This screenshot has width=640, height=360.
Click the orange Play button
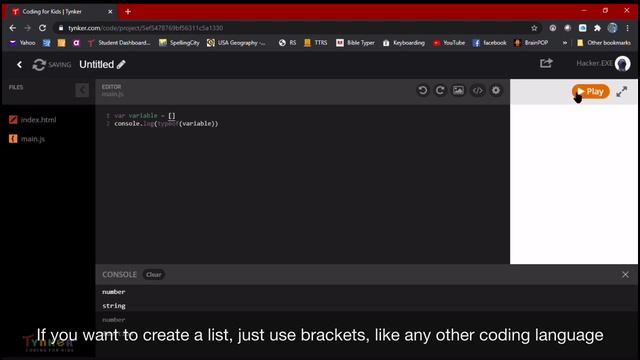click(591, 91)
